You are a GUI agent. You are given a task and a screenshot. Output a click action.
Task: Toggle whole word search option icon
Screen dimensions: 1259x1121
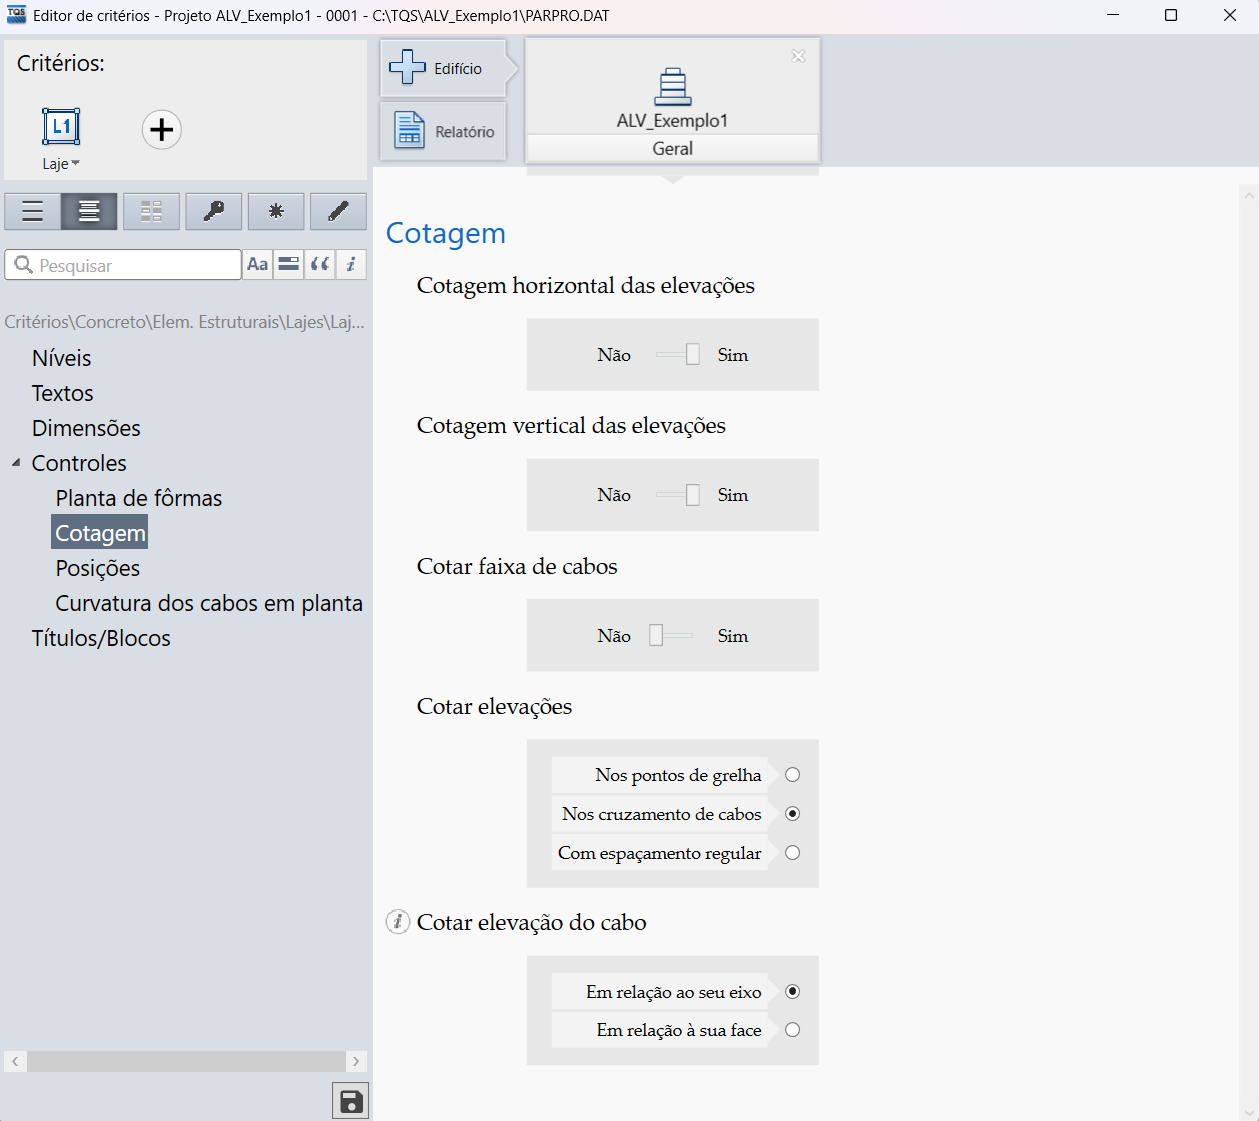[289, 265]
